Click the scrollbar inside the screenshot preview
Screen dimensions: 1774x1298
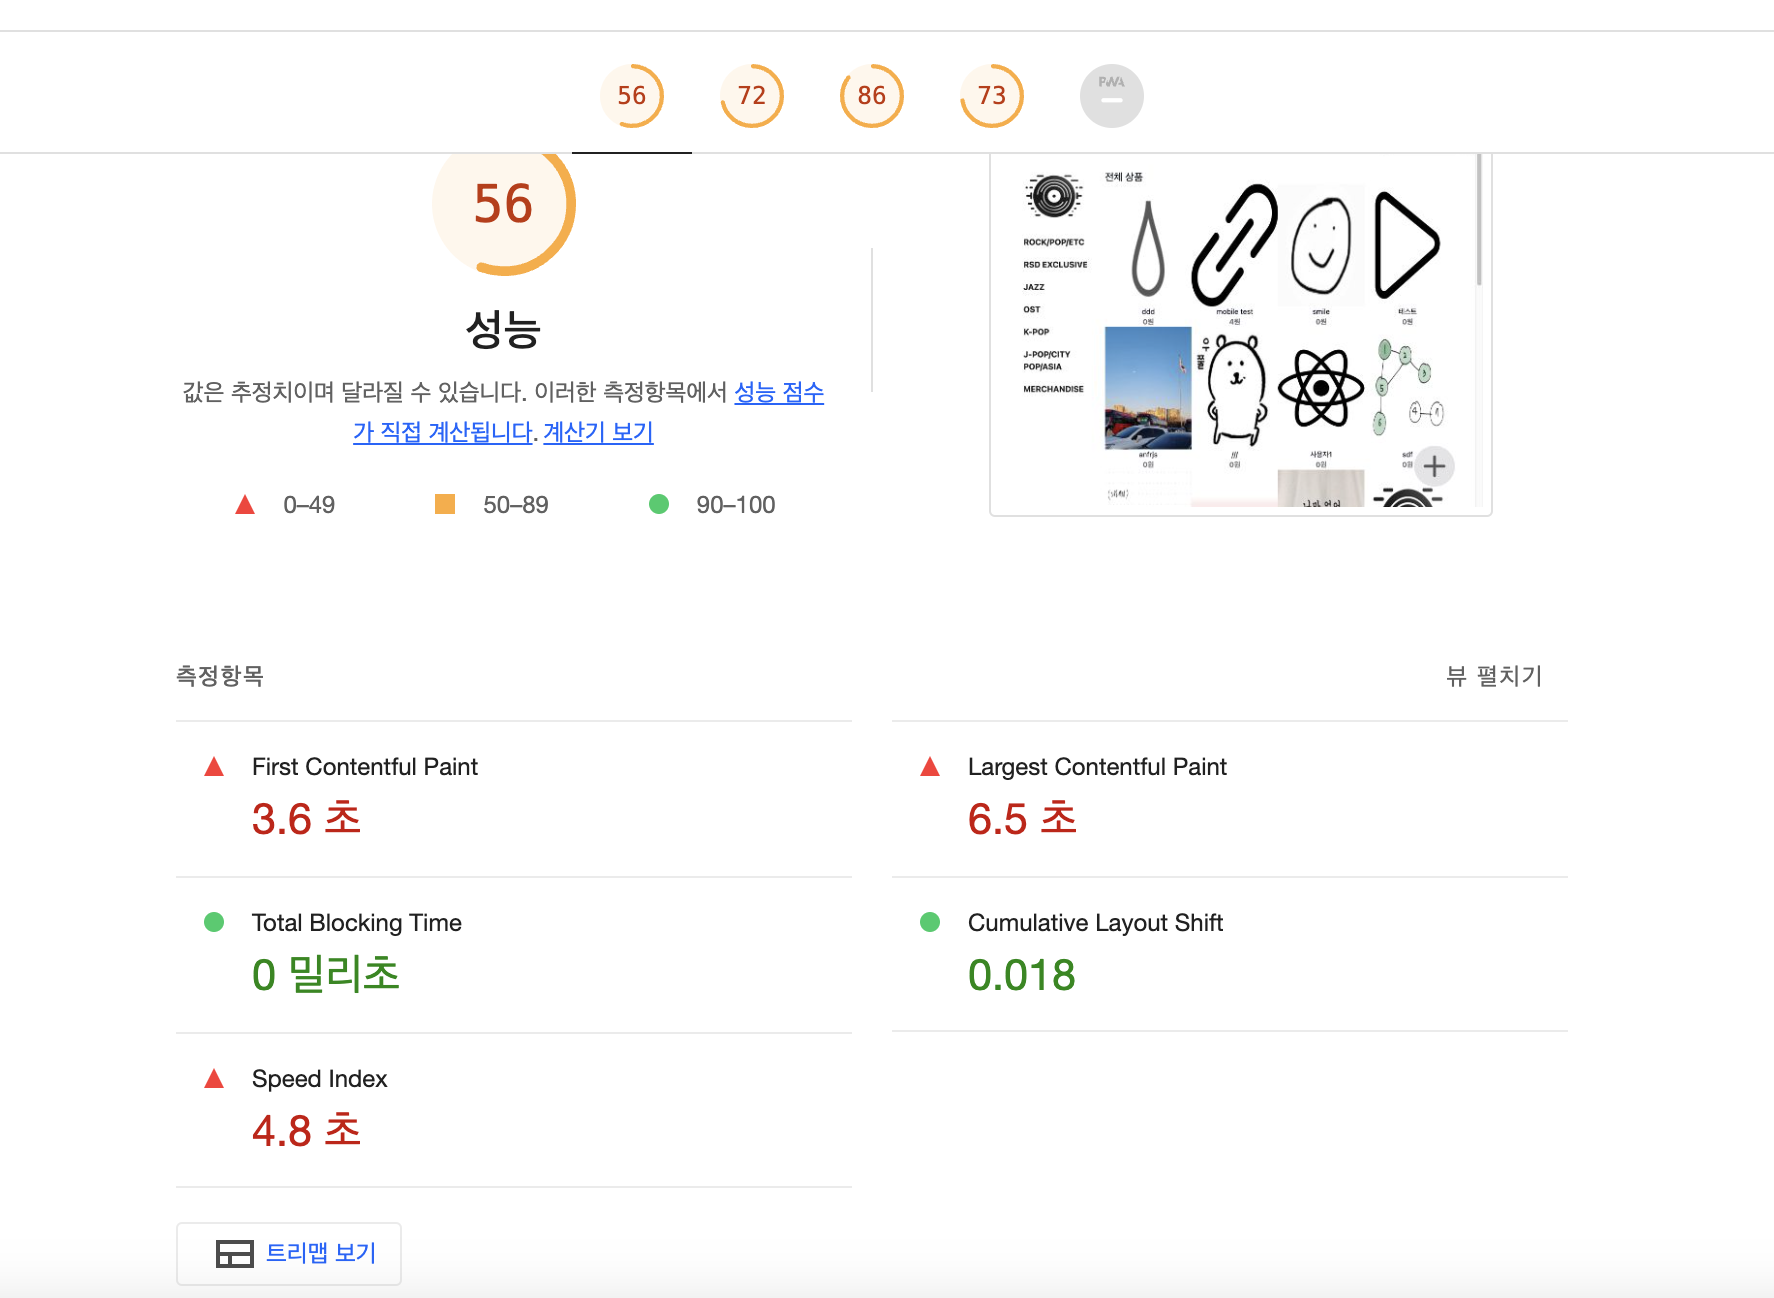click(x=1479, y=220)
